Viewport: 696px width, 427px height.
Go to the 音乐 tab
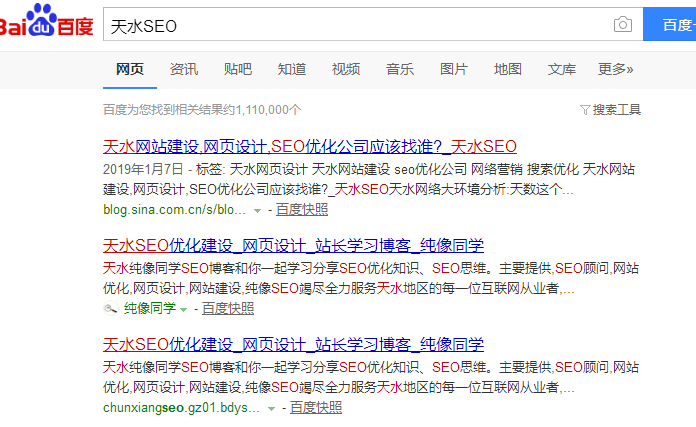[399, 69]
